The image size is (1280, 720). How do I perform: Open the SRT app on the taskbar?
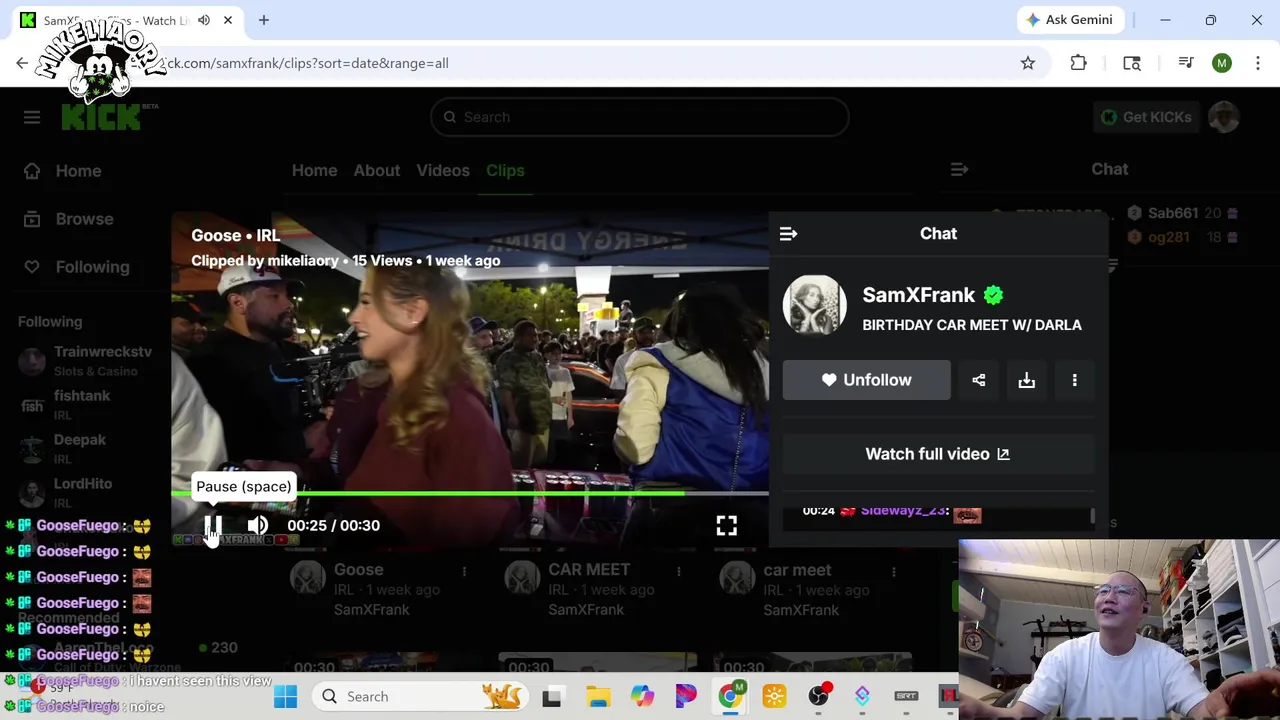906,696
